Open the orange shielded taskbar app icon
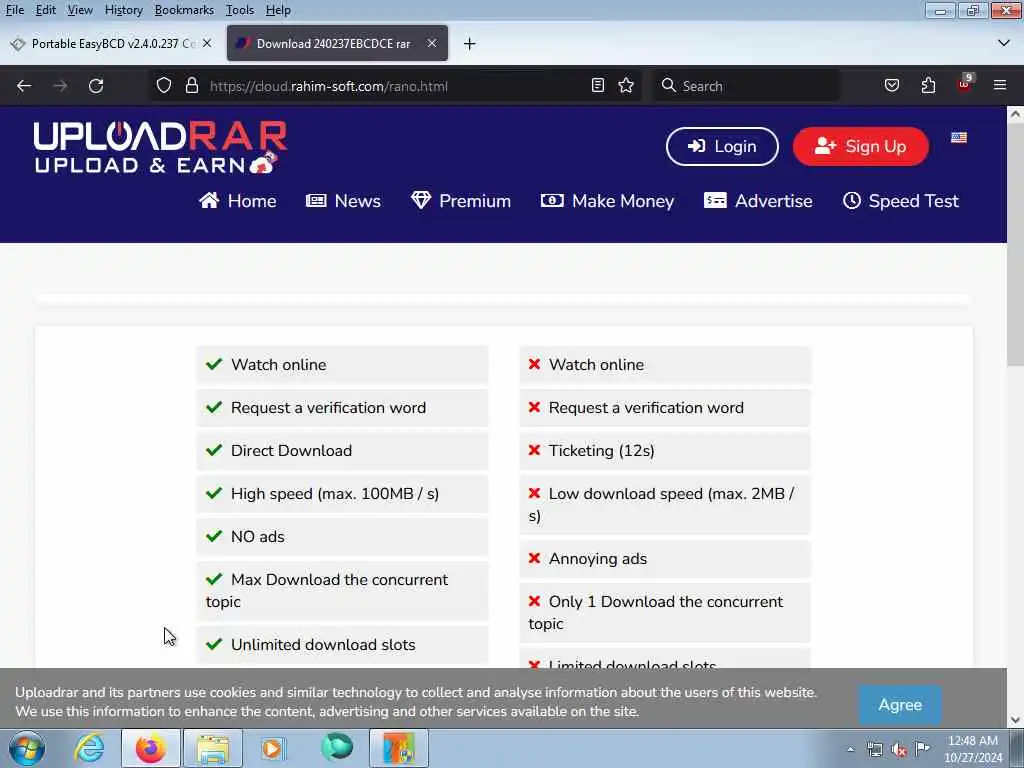The height and width of the screenshot is (768, 1024). pos(399,748)
